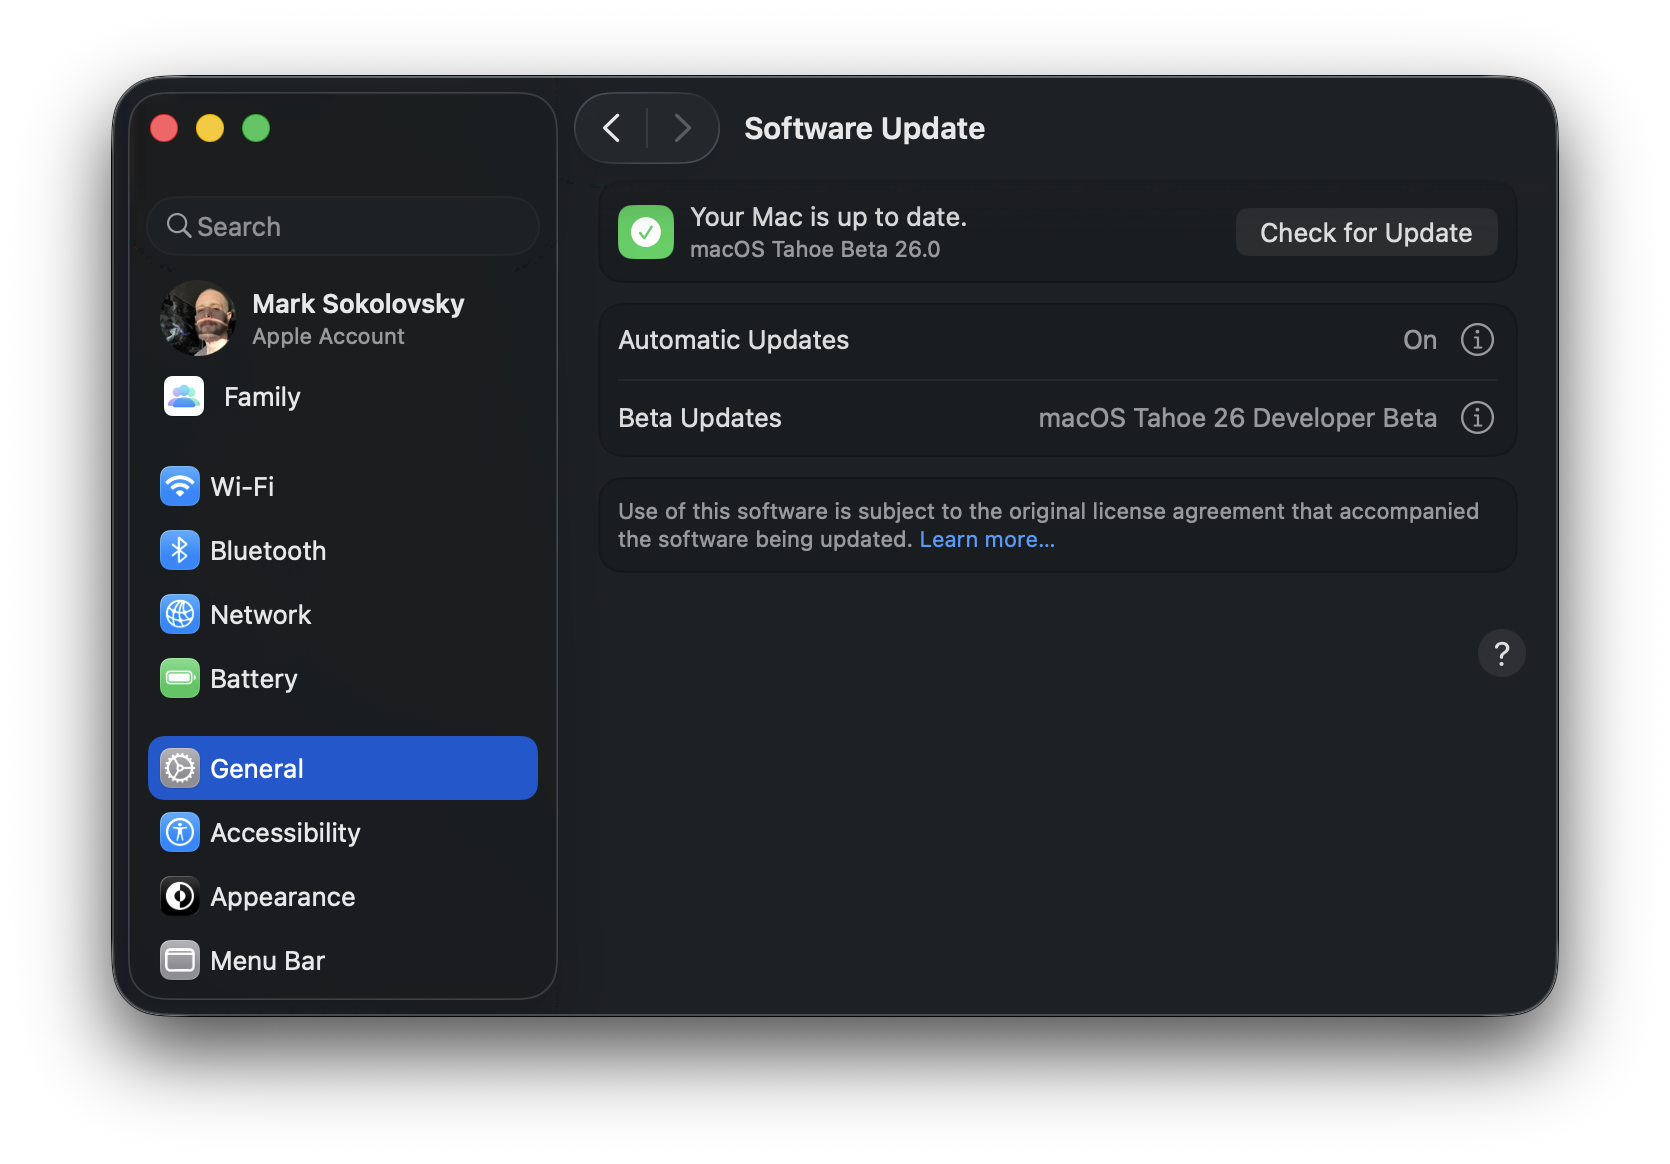Screen dimensions: 1670x1164
Task: Select General in the sidebar
Action: (343, 769)
